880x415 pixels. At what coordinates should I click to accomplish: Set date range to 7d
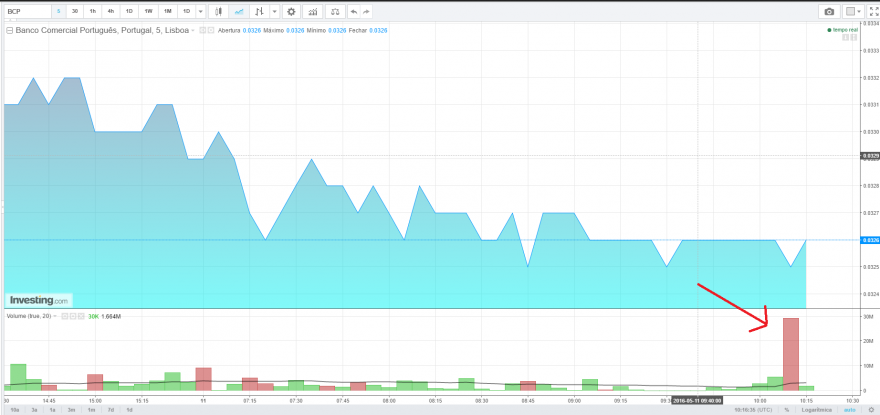[x=110, y=410]
